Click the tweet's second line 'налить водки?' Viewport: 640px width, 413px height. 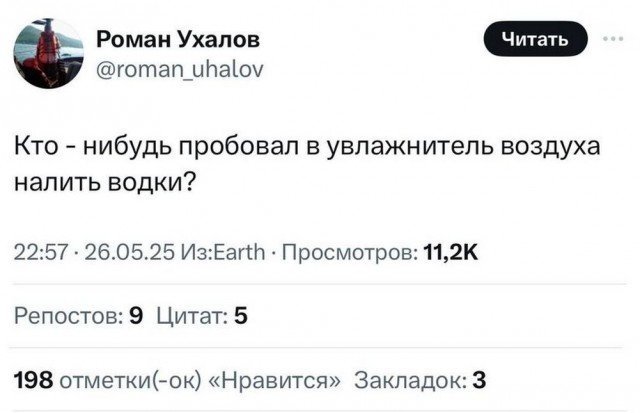click(x=104, y=182)
